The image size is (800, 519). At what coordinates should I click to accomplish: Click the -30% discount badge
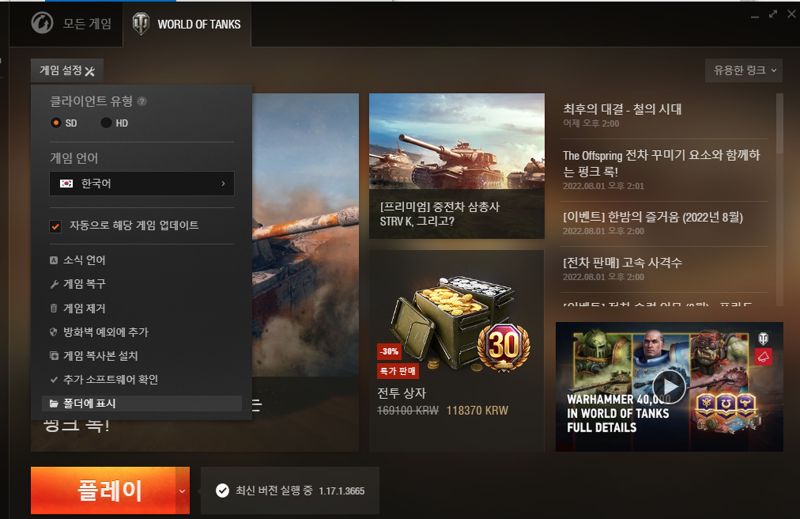[389, 352]
